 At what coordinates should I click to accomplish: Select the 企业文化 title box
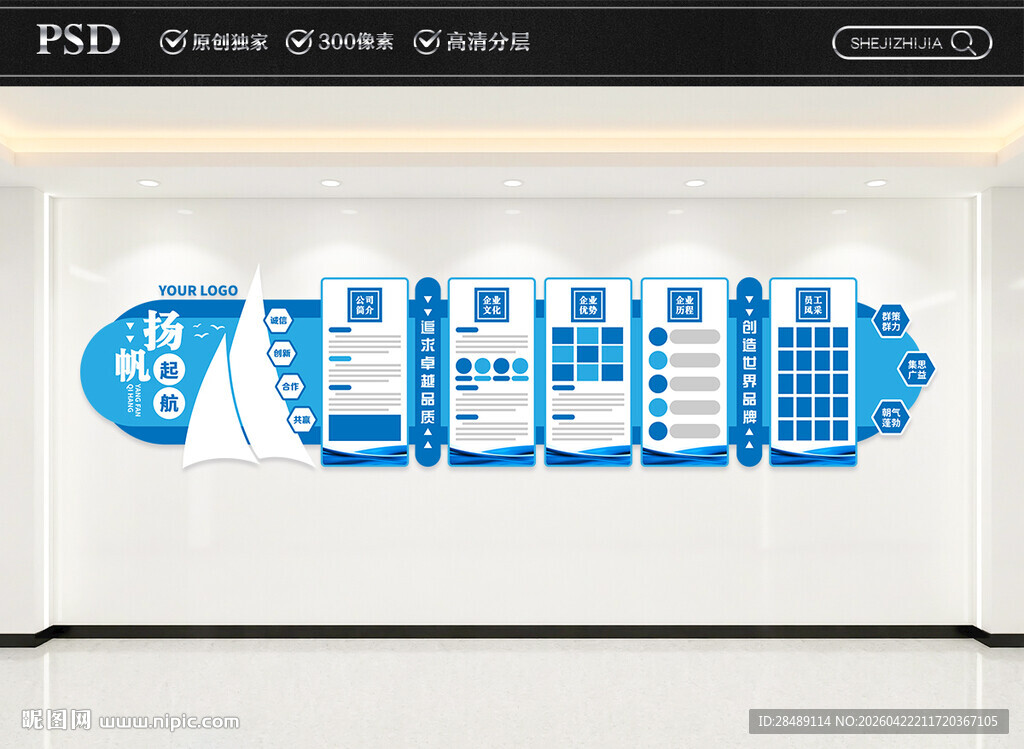point(492,304)
